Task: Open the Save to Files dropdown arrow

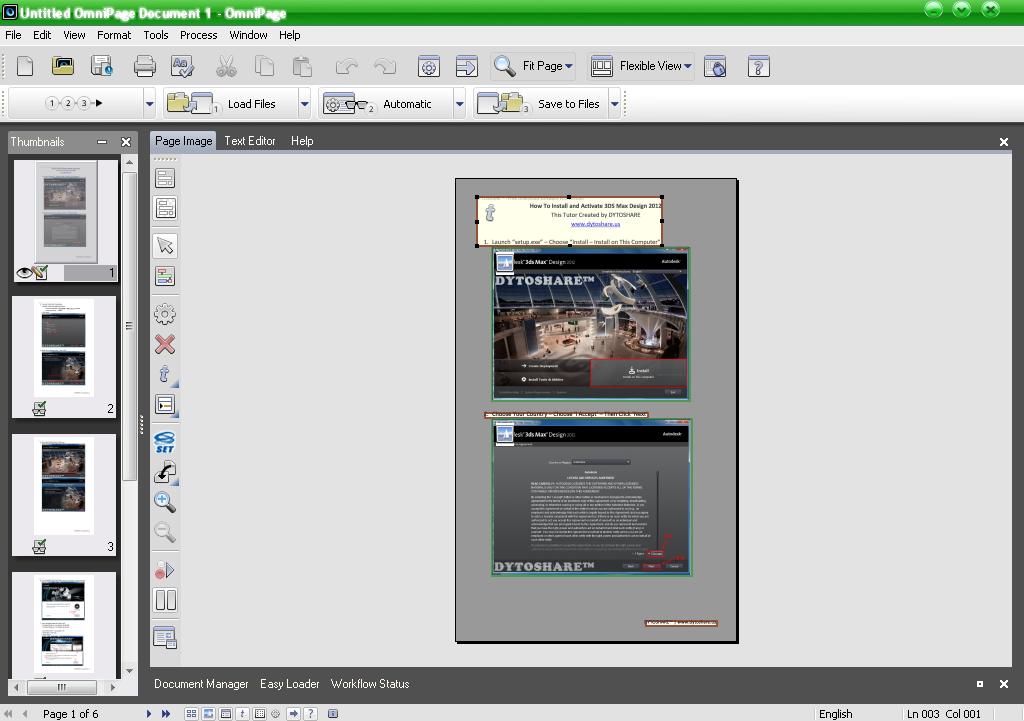Action: [x=615, y=104]
